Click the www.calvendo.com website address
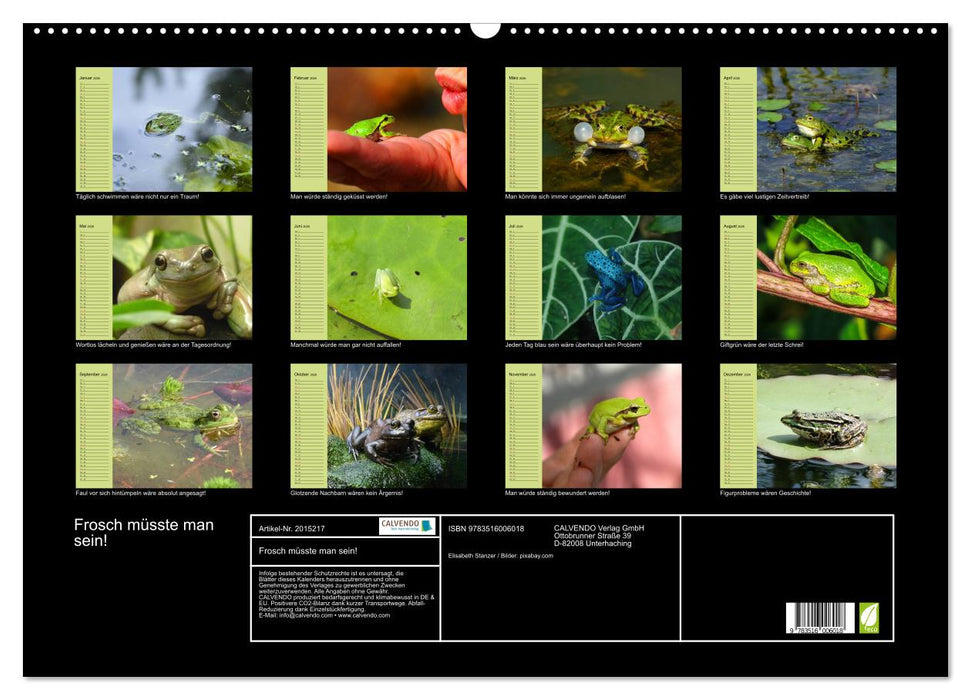The width and height of the screenshot is (971, 700). 364,616
